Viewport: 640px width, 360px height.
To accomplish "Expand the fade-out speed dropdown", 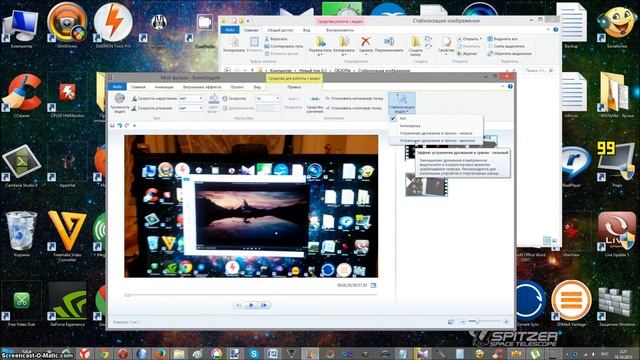I will 200,108.
